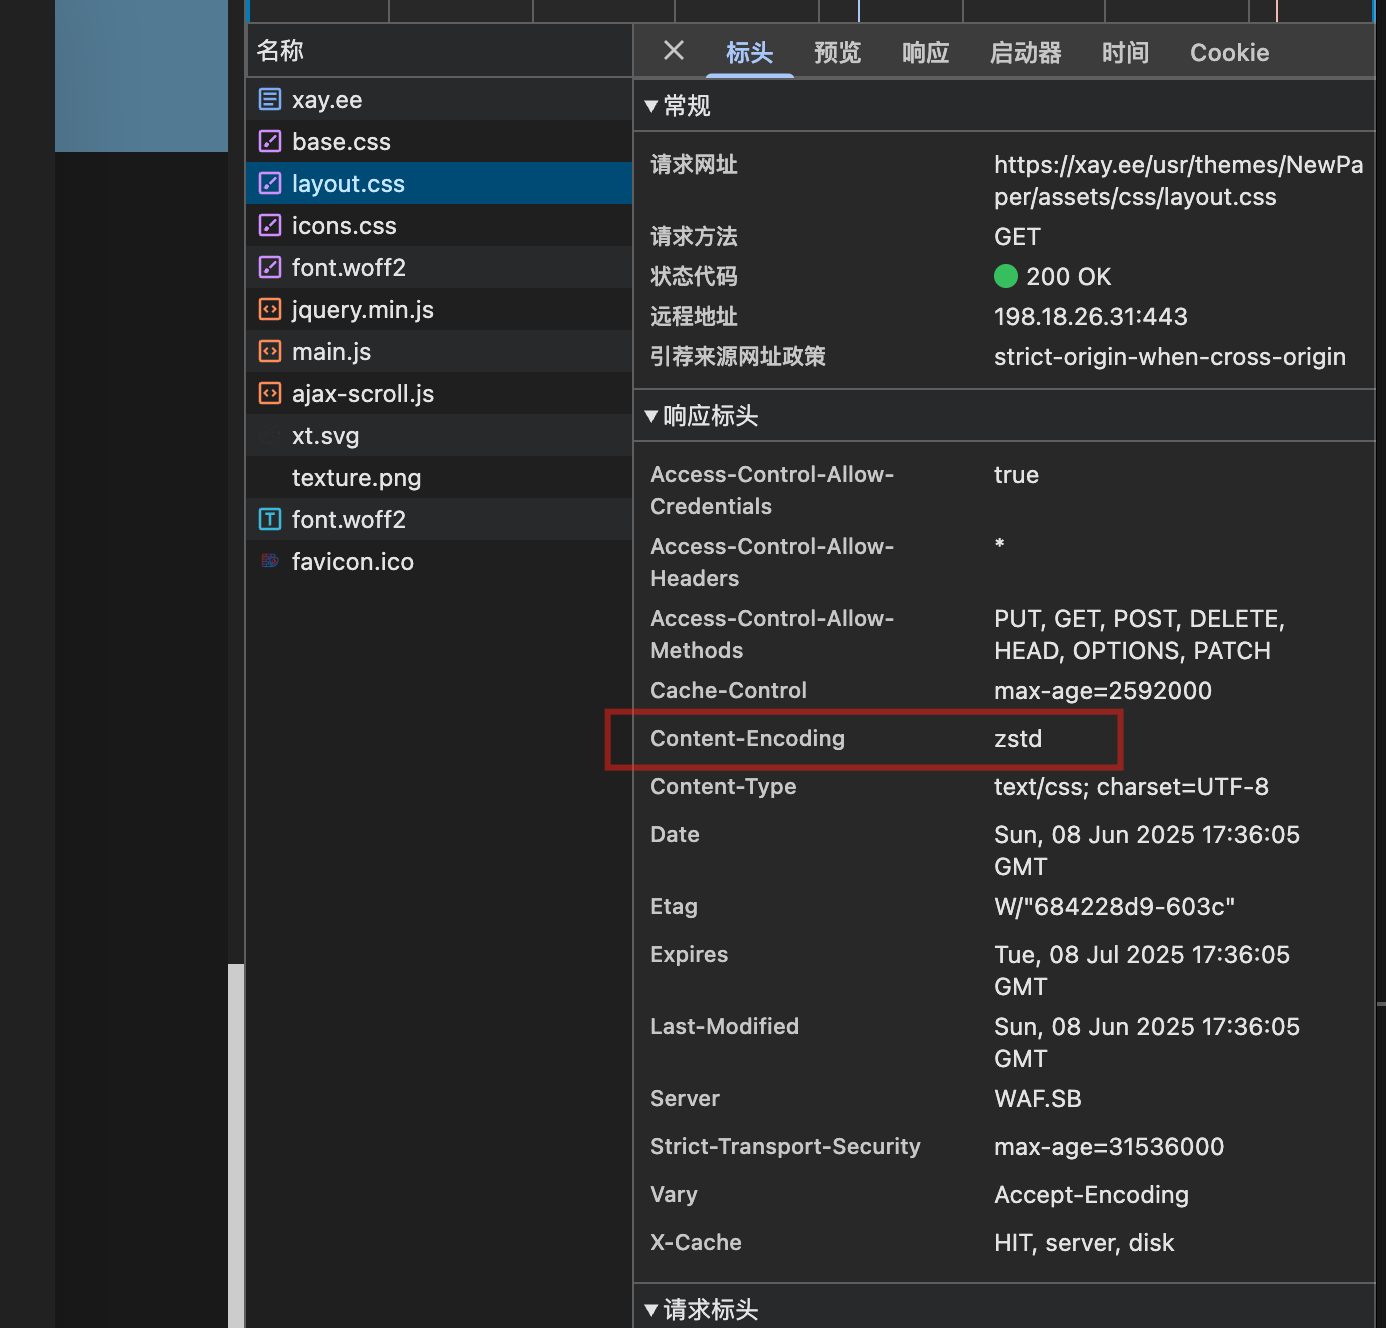The width and height of the screenshot is (1386, 1328).
Task: Switch to the 标头 tab
Action: click(750, 53)
